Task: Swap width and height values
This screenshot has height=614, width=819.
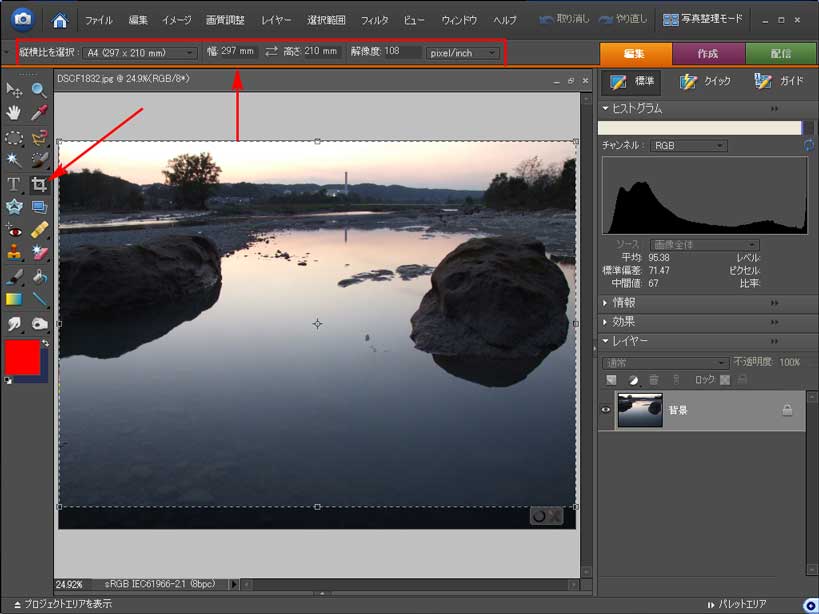Action: (x=271, y=52)
